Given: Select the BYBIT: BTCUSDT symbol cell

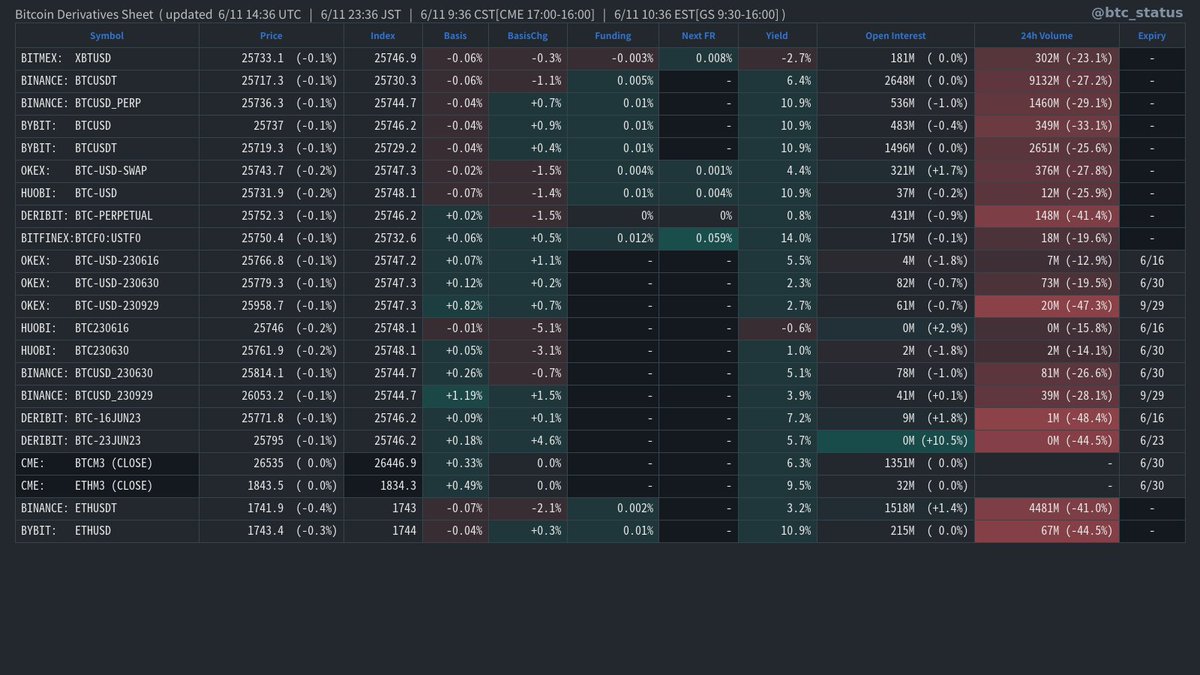Looking at the screenshot, I should click(x=107, y=148).
